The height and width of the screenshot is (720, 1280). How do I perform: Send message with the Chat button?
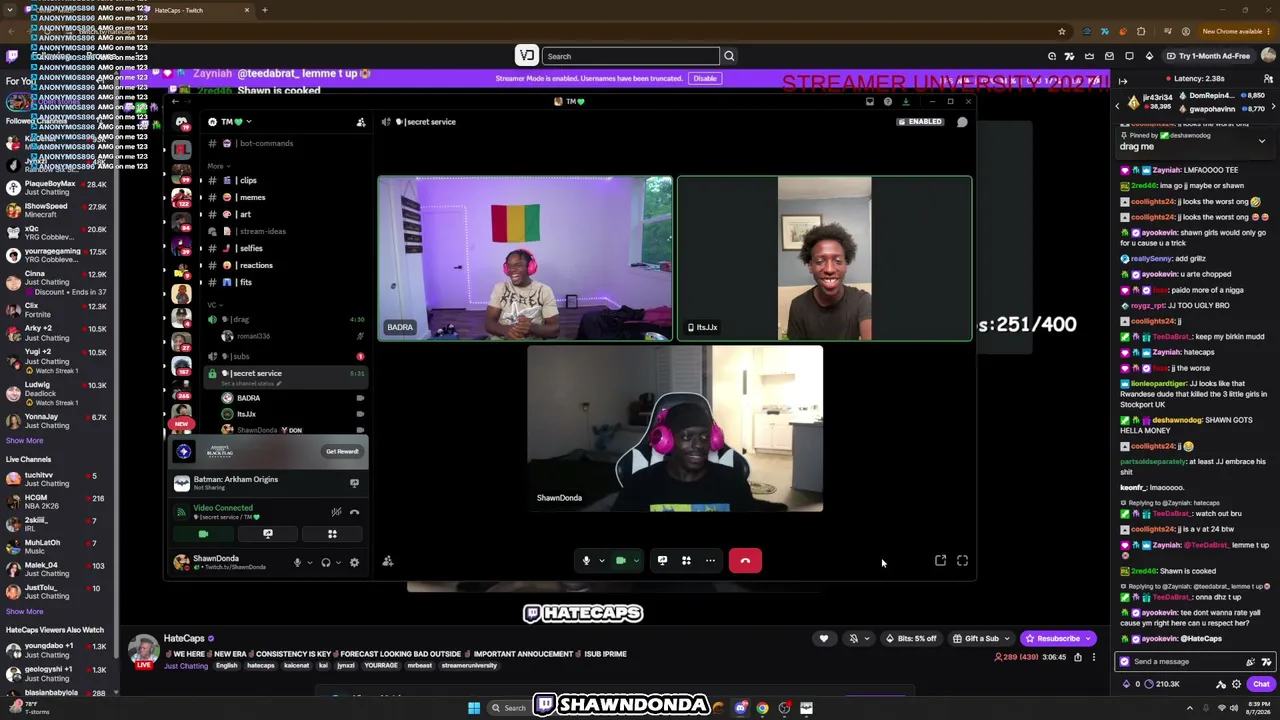click(1261, 684)
